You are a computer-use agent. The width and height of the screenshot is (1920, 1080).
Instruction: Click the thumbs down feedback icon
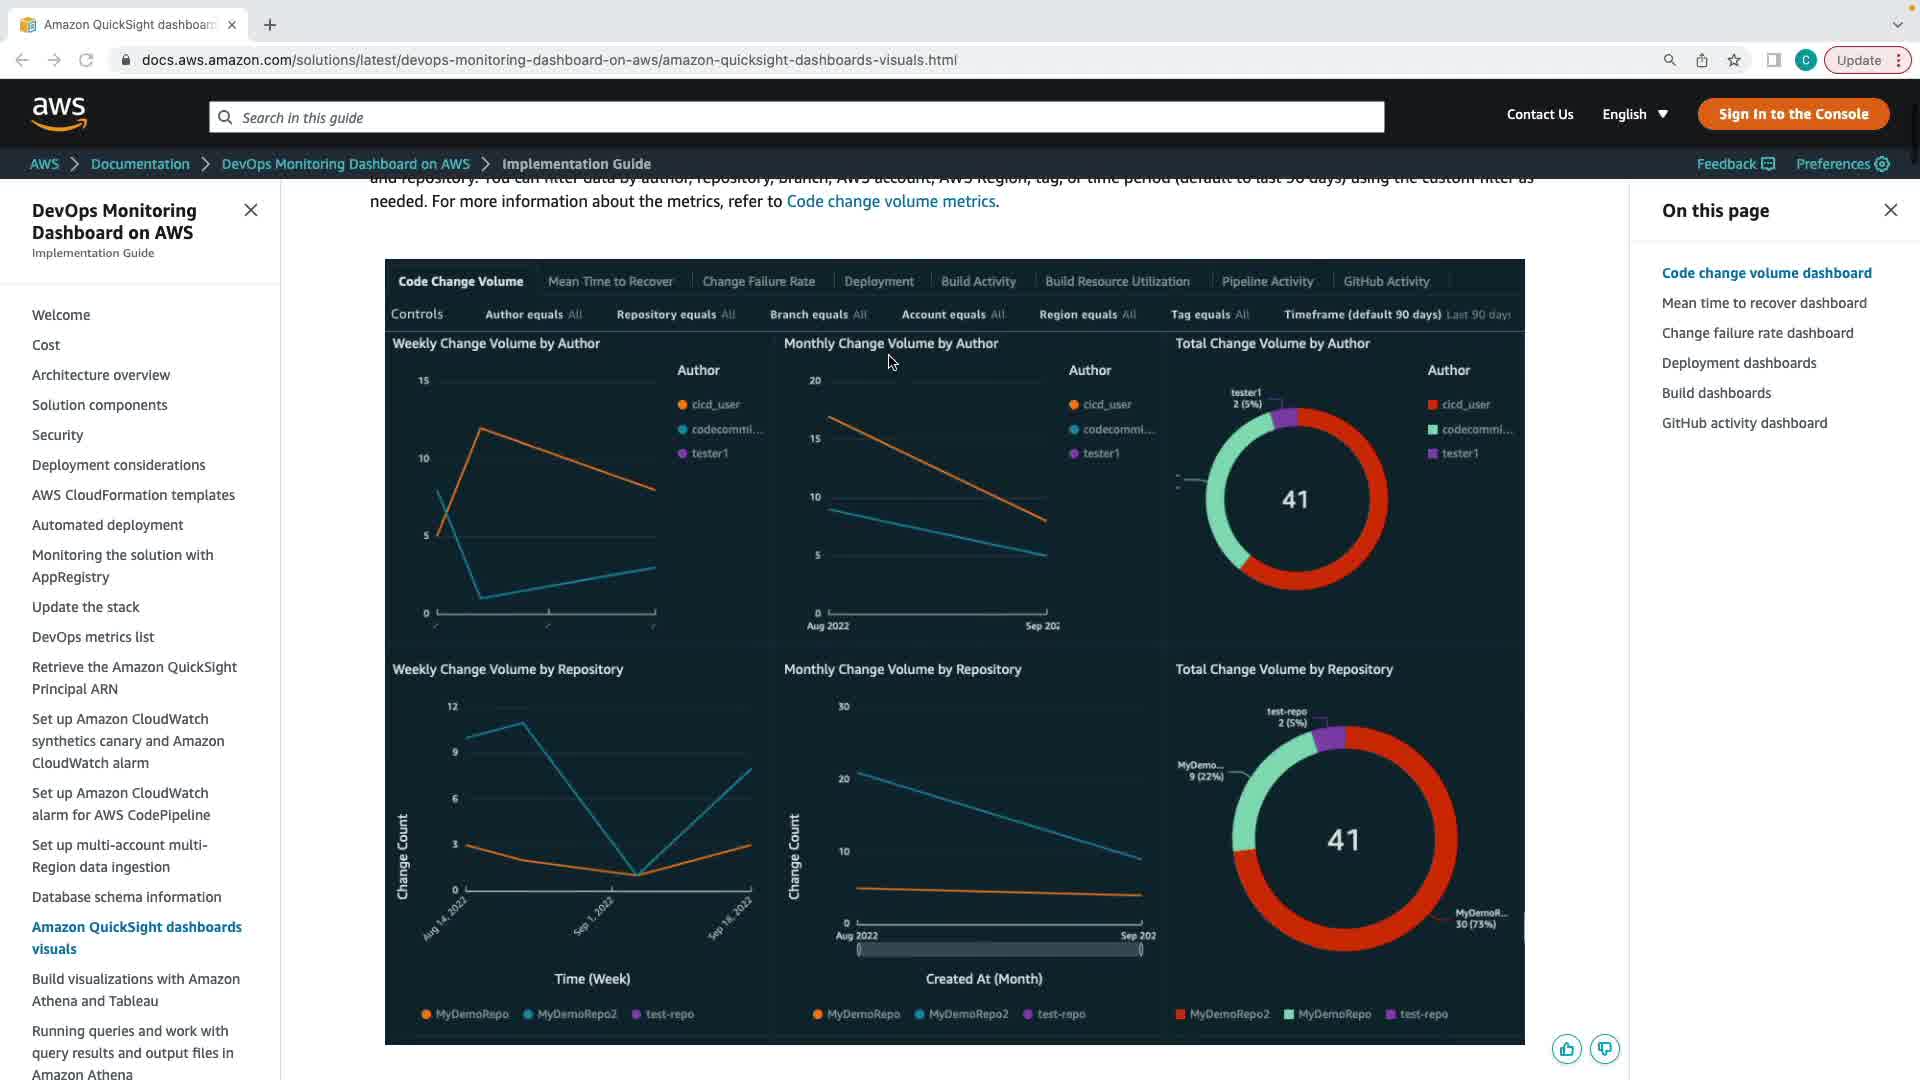1604,1049
